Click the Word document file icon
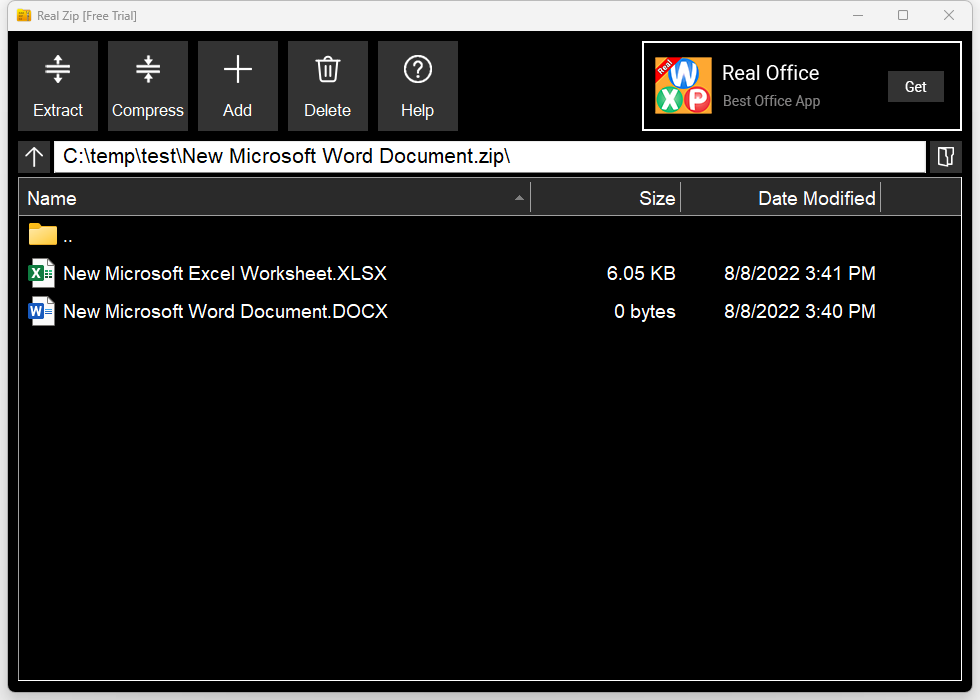Viewport: 980px width, 700px height. click(42, 311)
